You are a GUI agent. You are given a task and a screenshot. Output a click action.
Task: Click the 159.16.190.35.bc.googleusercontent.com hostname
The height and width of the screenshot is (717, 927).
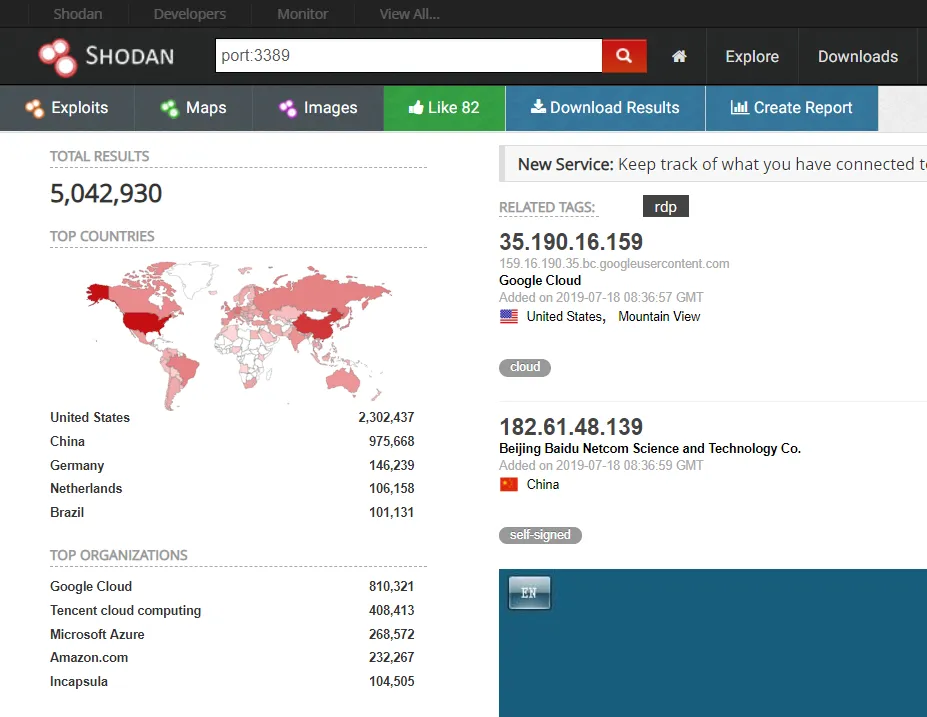[614, 264]
